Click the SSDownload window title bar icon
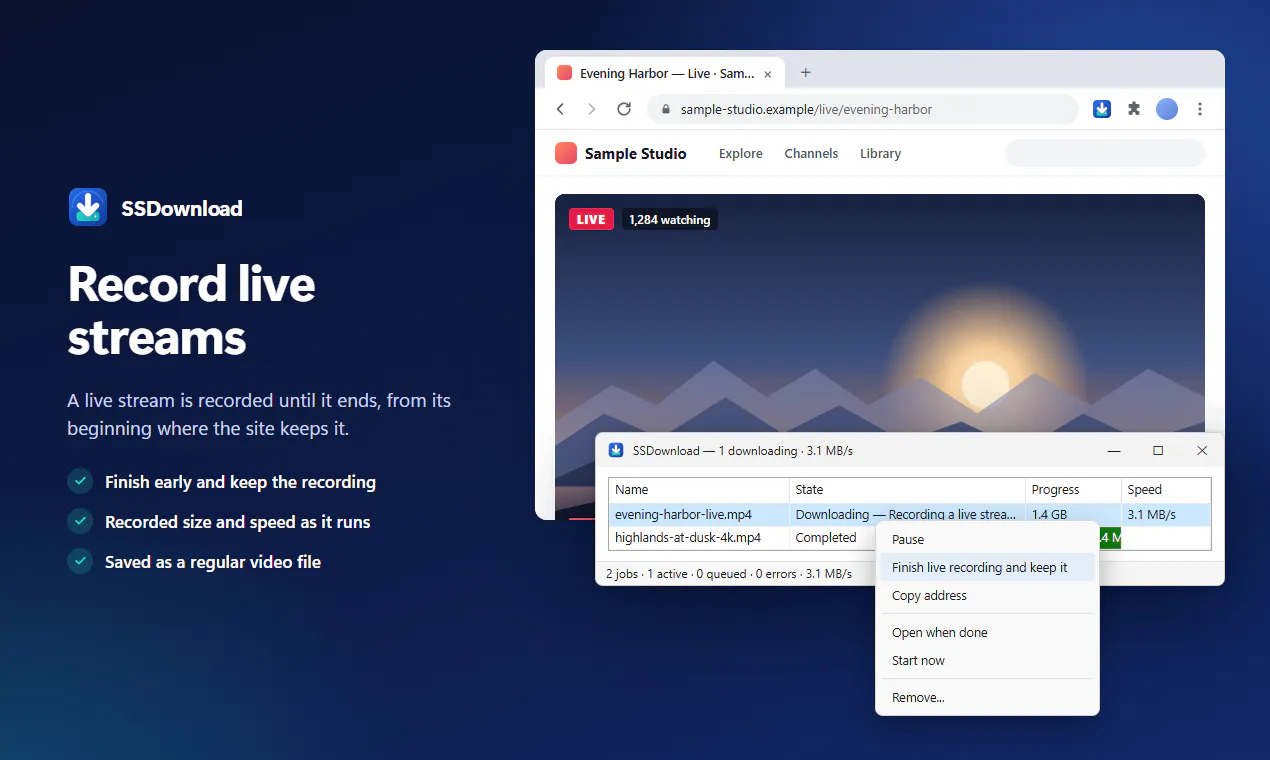The height and width of the screenshot is (760, 1270). point(616,450)
